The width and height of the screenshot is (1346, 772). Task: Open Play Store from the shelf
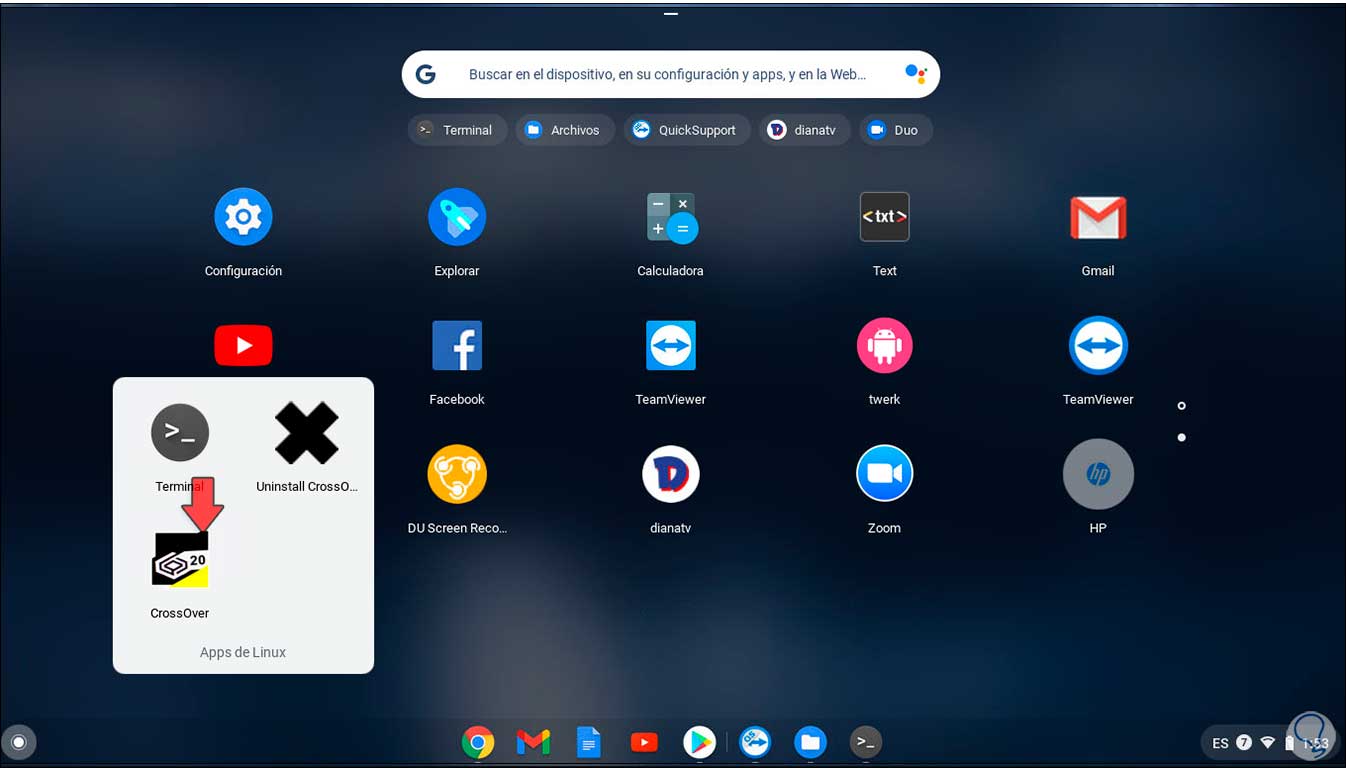point(700,742)
